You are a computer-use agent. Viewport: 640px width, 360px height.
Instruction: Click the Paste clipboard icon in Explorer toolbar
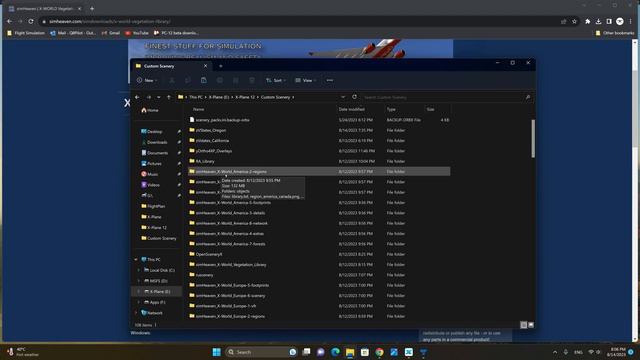[204, 80]
